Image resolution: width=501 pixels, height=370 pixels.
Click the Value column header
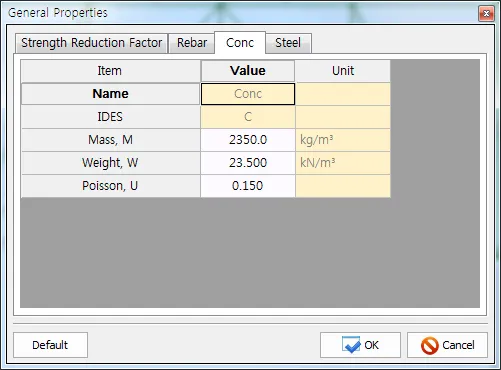coord(248,71)
